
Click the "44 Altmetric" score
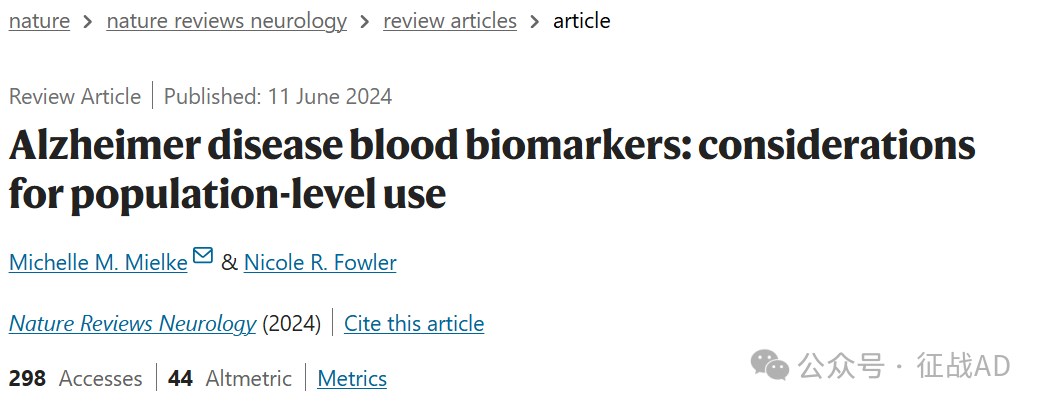click(x=230, y=379)
